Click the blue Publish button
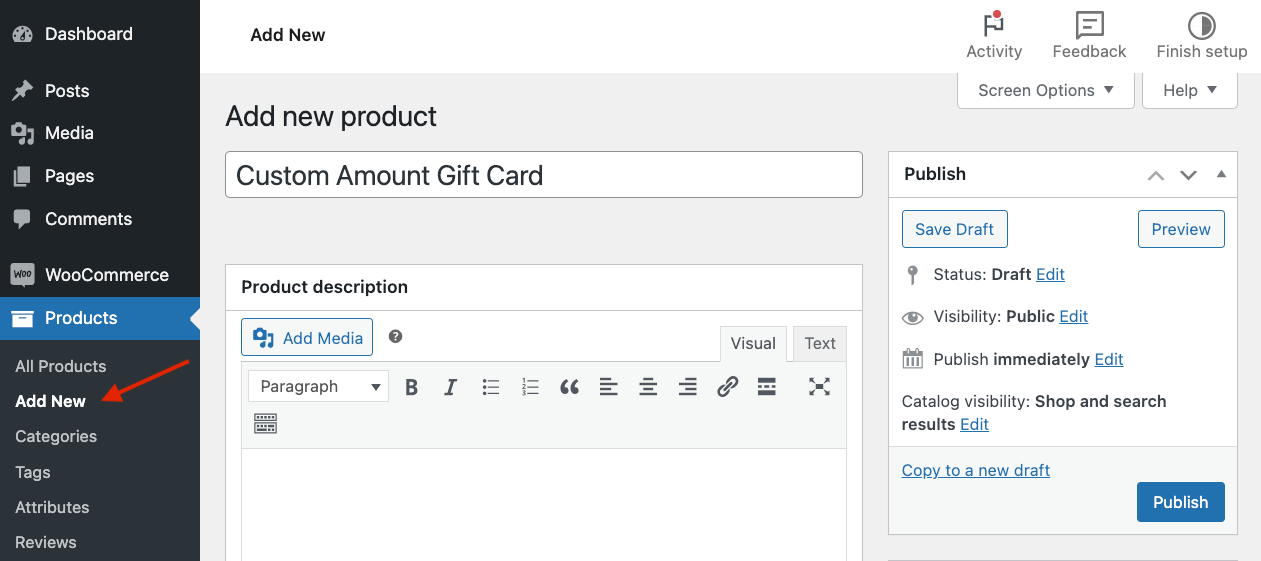Viewport: 1261px width, 561px height. coord(1181,502)
